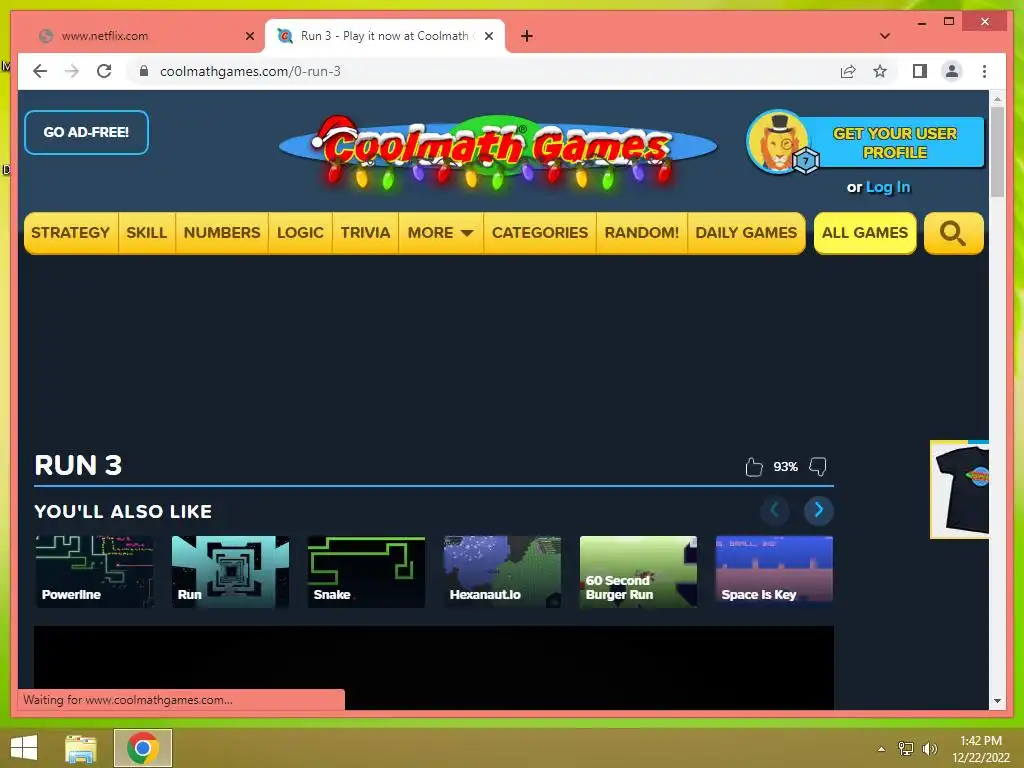Click the next arrow in You'll Also Like

pos(818,510)
